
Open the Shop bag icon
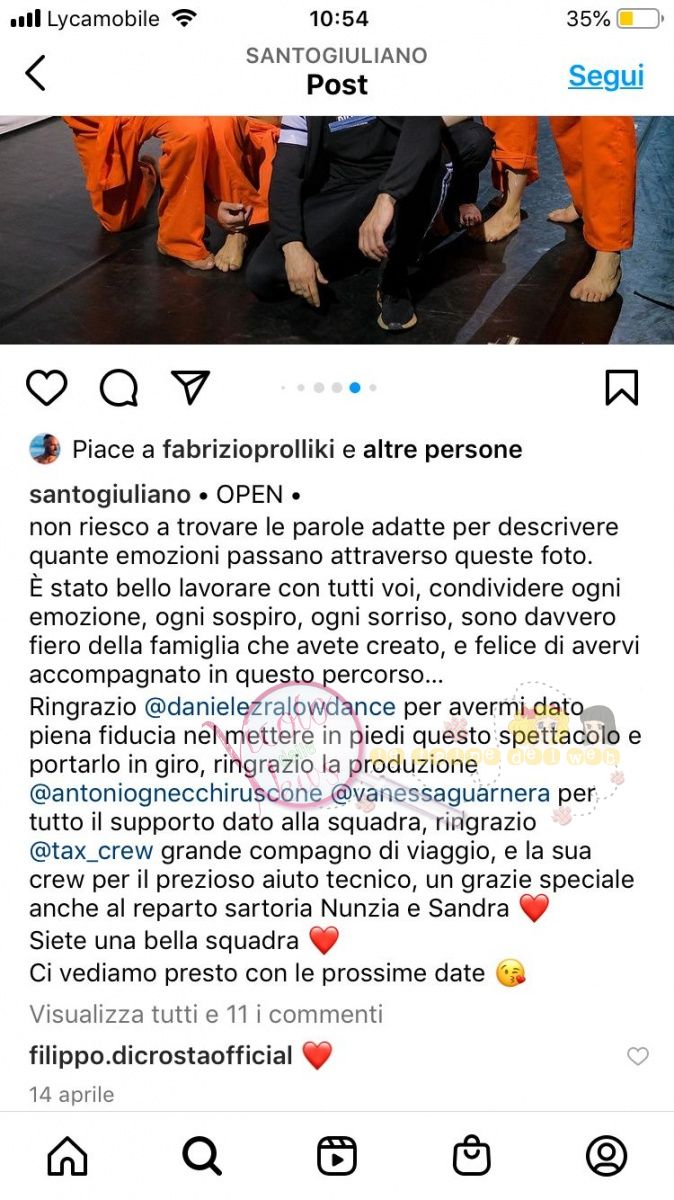[471, 1156]
